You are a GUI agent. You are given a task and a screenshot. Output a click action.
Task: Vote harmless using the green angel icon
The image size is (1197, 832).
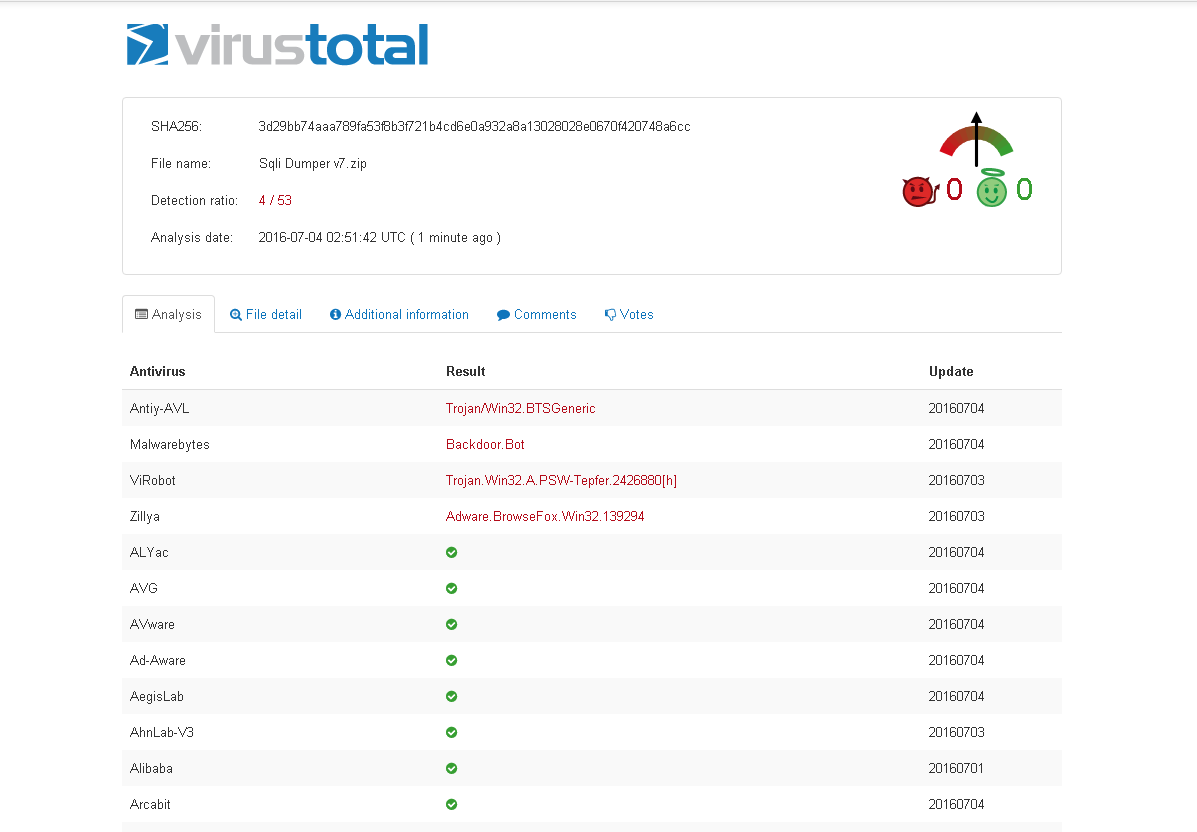[x=991, y=190]
